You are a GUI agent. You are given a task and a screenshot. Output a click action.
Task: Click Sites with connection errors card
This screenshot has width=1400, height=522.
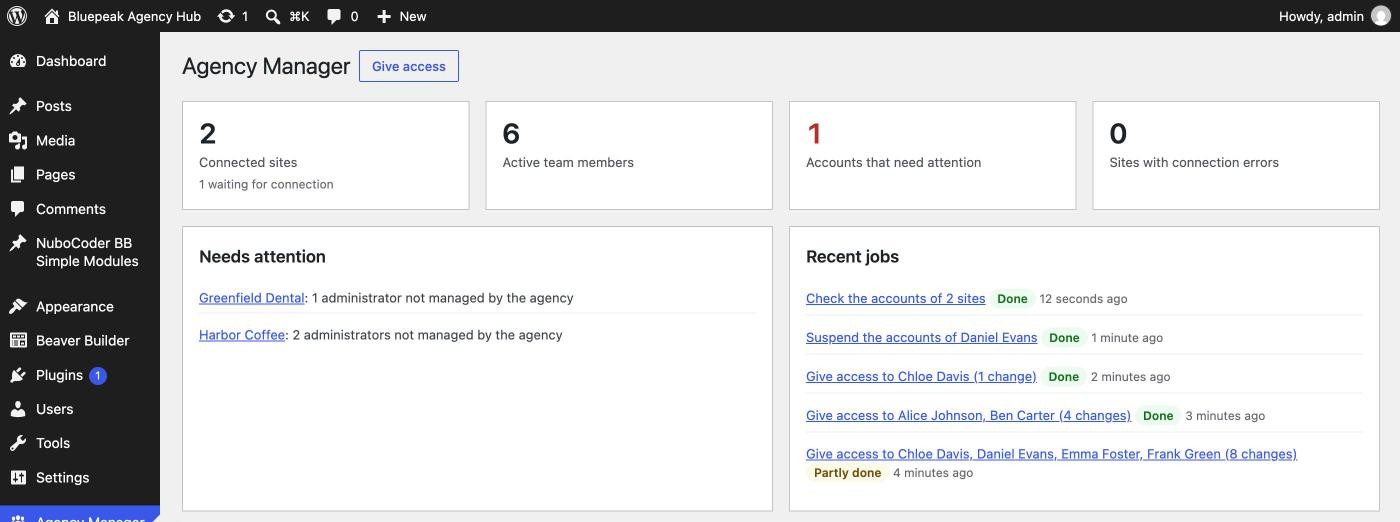[x=1236, y=155]
